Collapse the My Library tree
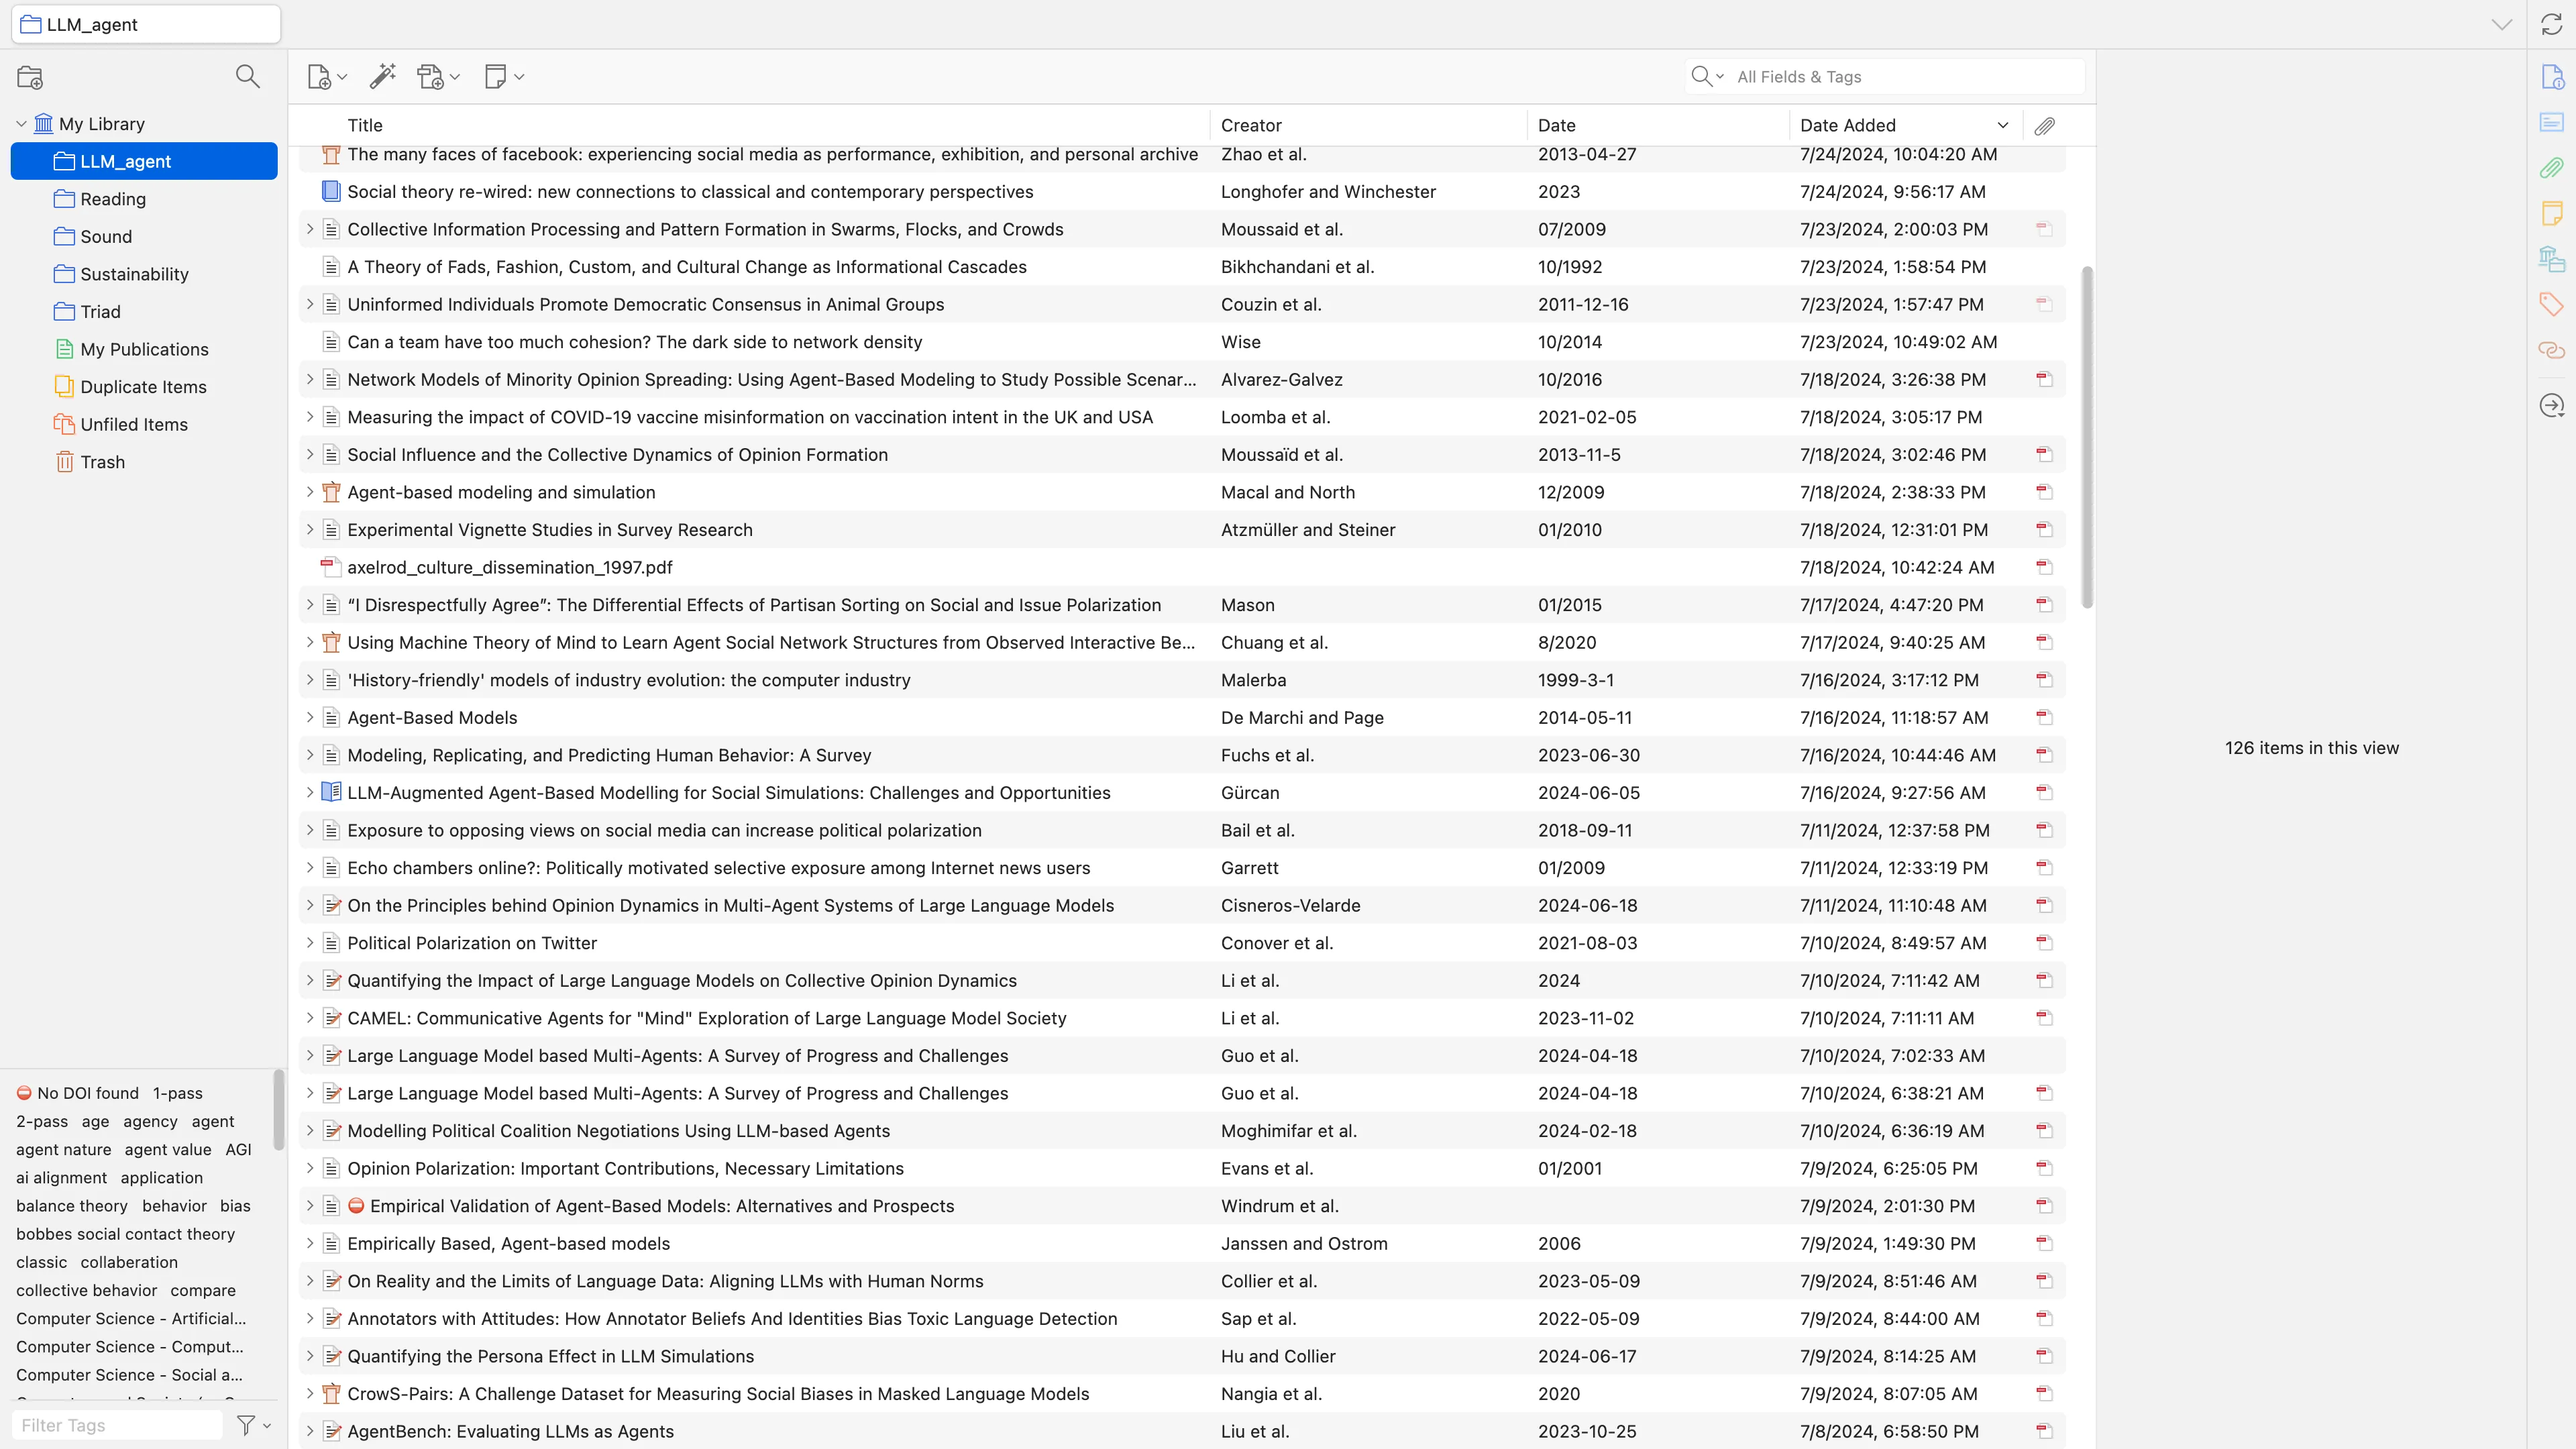Viewport: 2576px width, 1449px height. tap(21, 124)
